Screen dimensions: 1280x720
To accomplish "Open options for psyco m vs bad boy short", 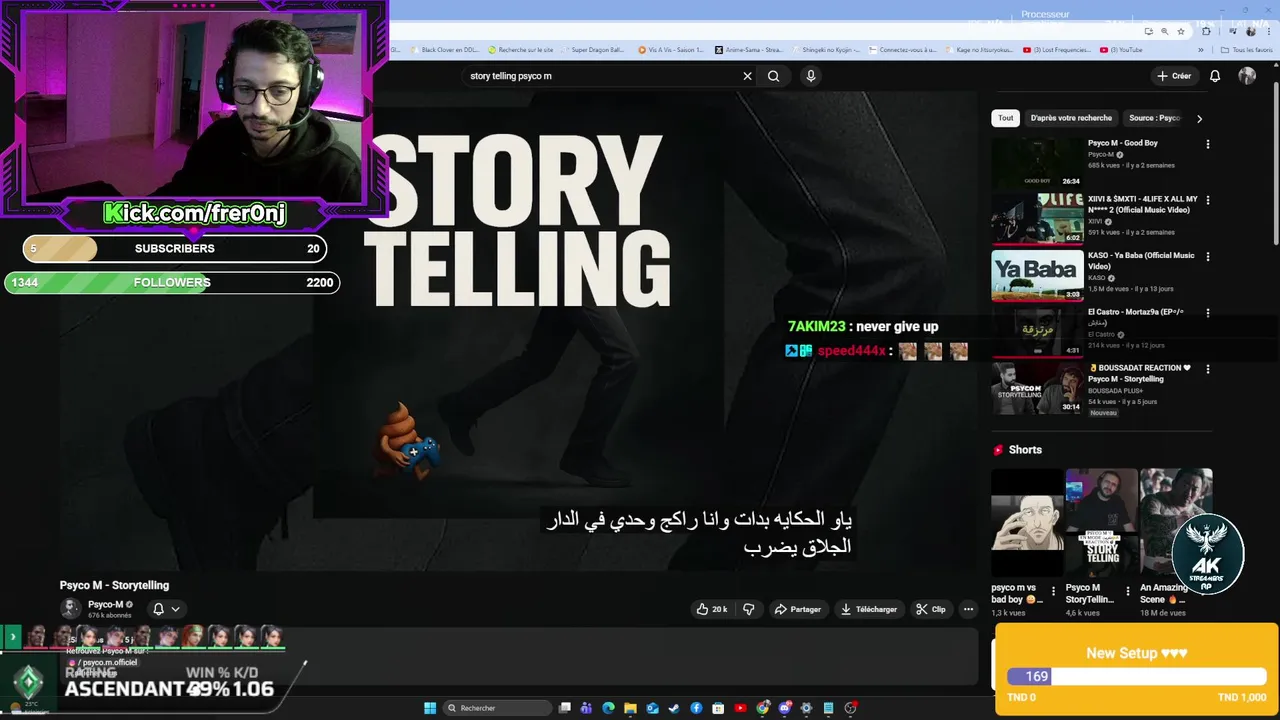I will pos(1053,591).
